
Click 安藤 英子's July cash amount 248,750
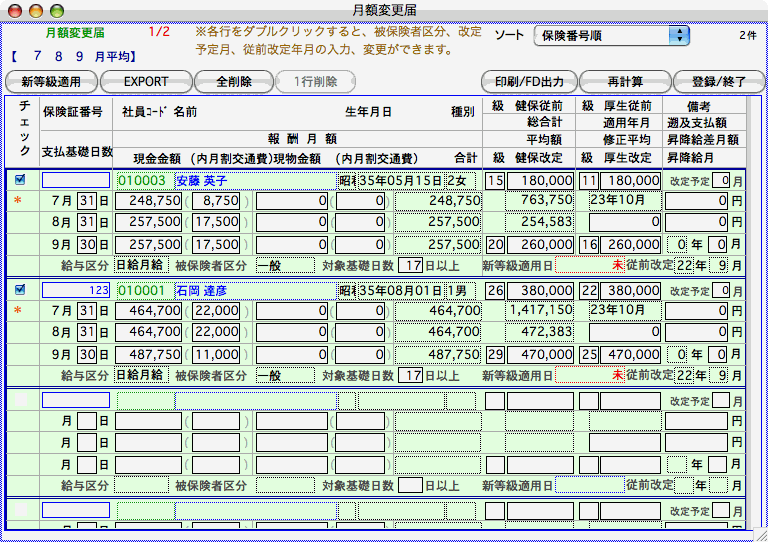[149, 201]
